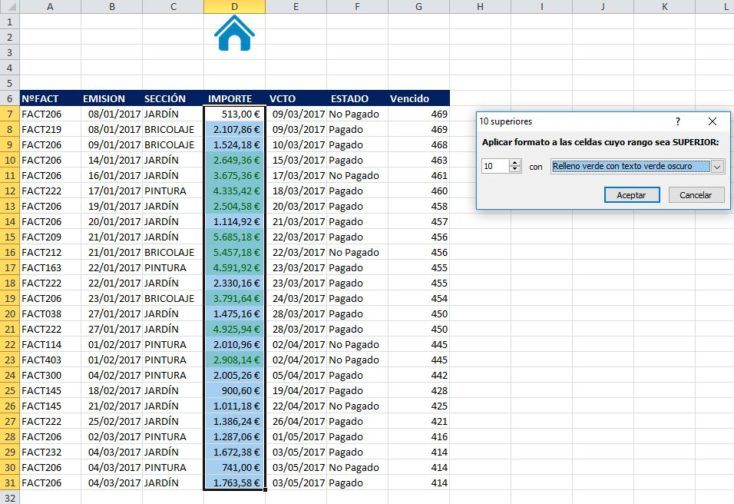
Task: Confirm with the Aceptar button
Action: click(x=631, y=195)
